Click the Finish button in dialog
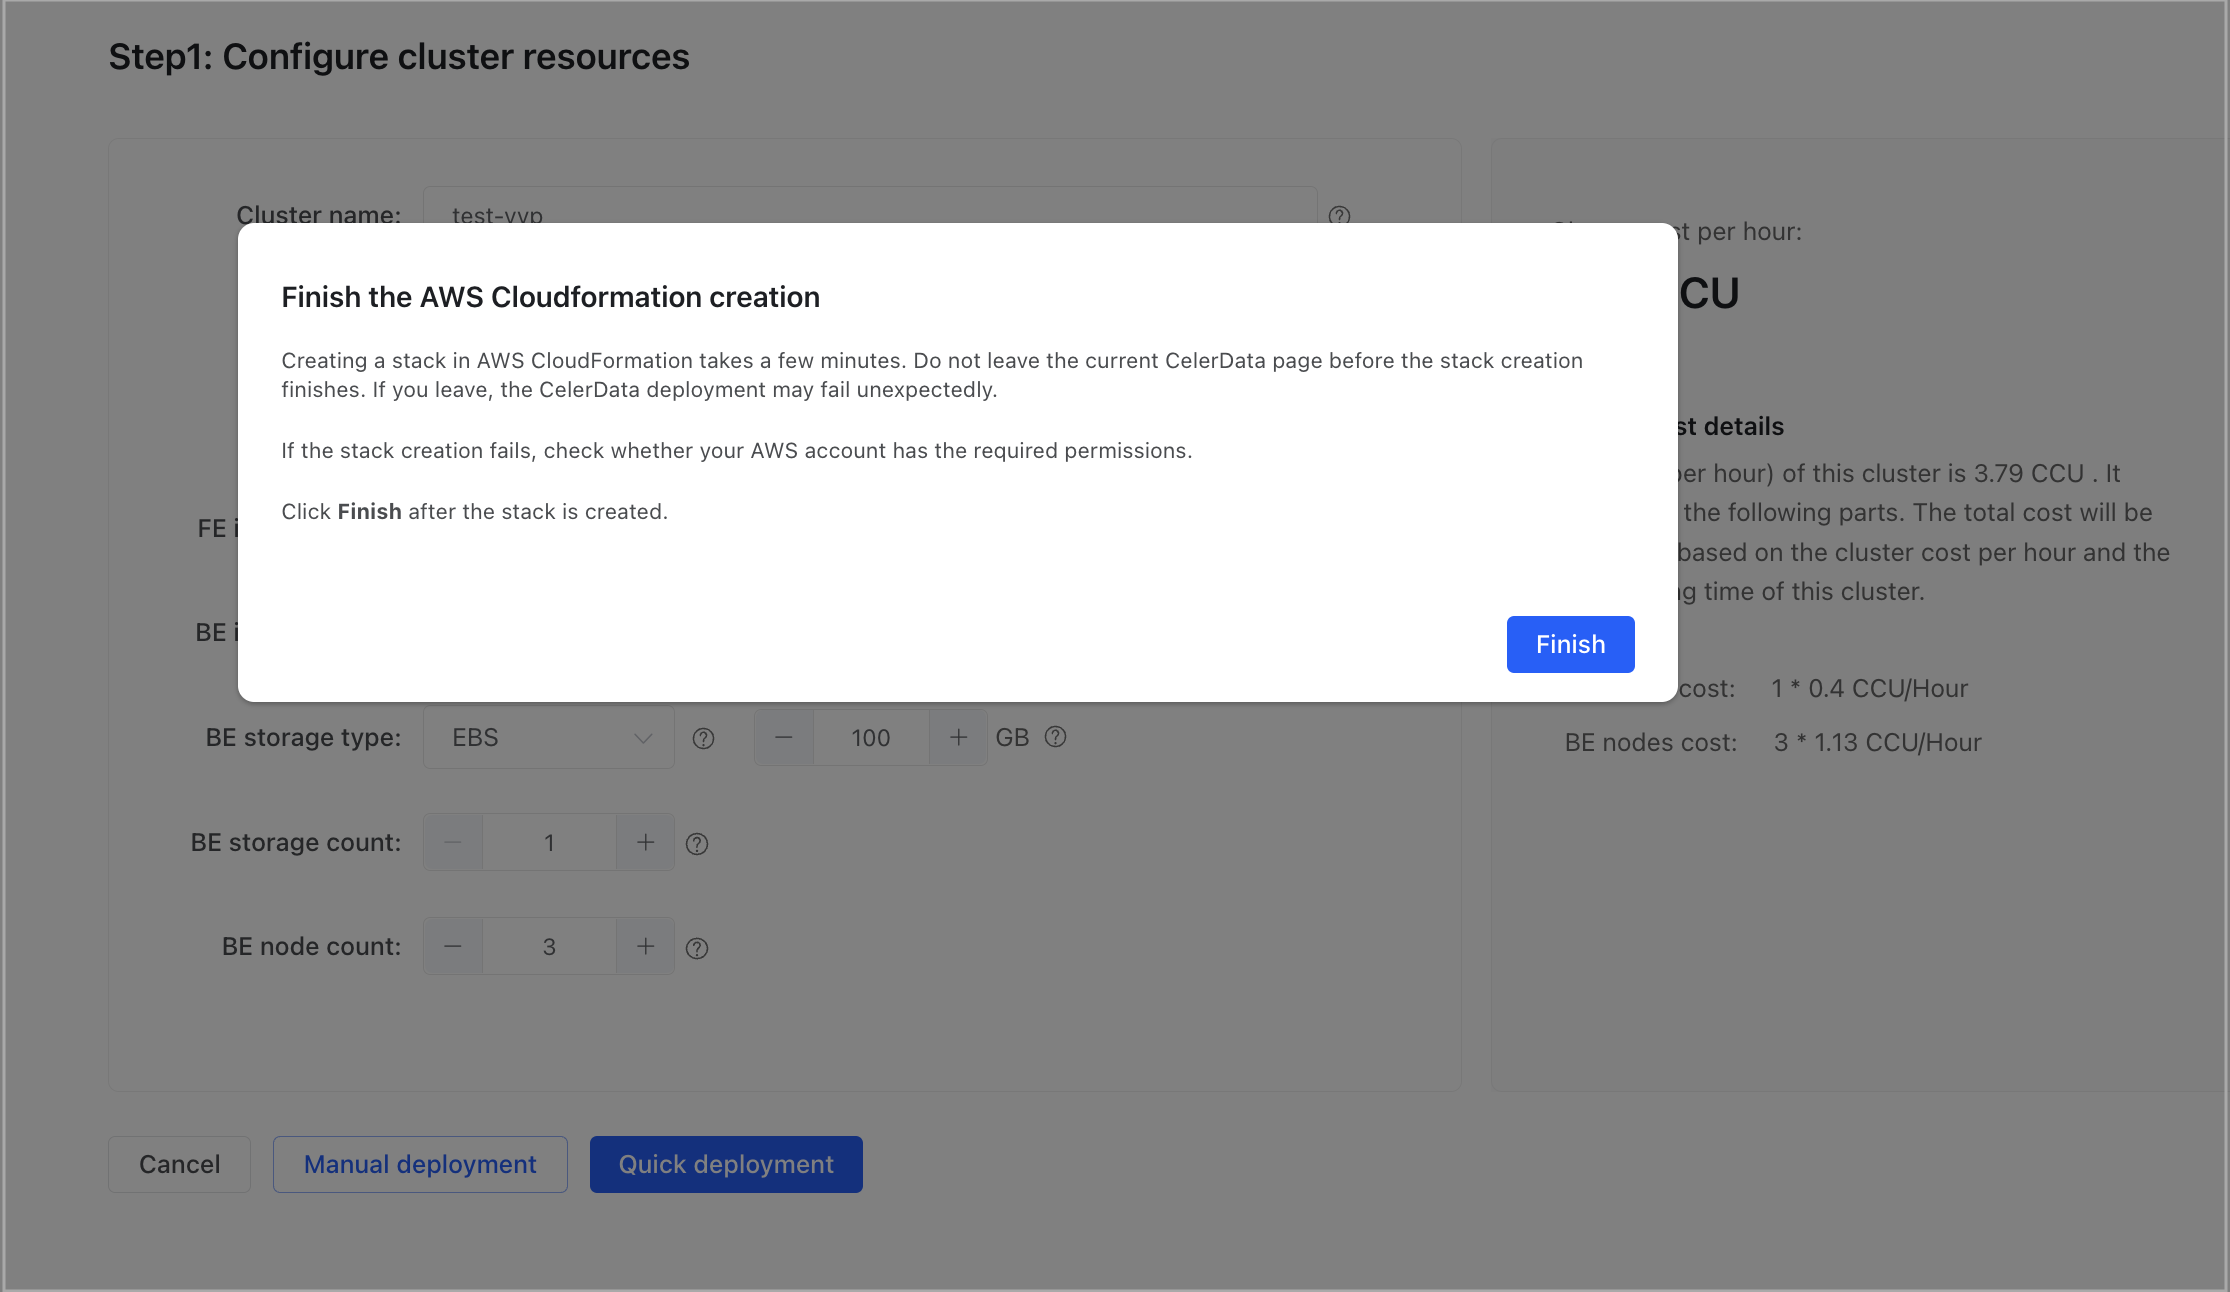The height and width of the screenshot is (1292, 2230). tap(1570, 644)
